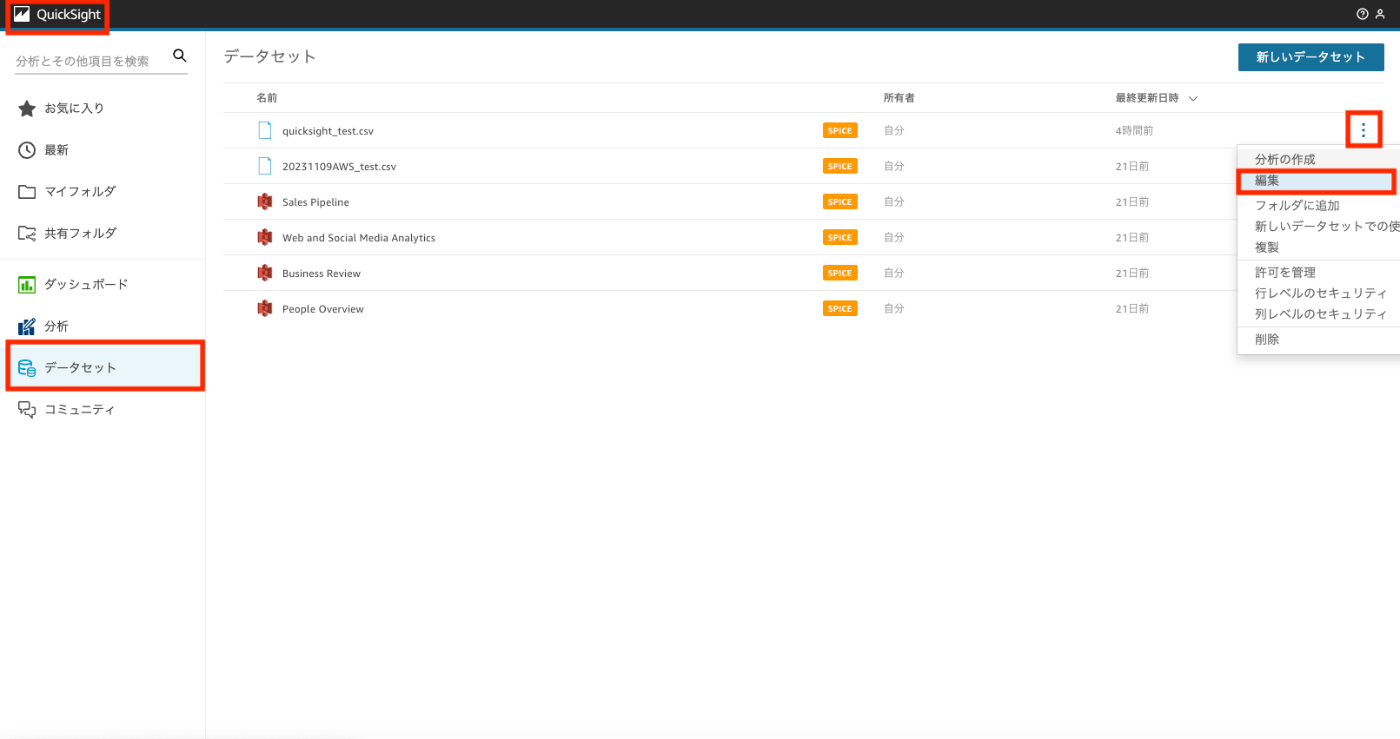The height and width of the screenshot is (739, 1400).
Task: Click the 所有者 column header
Action: [899, 98]
